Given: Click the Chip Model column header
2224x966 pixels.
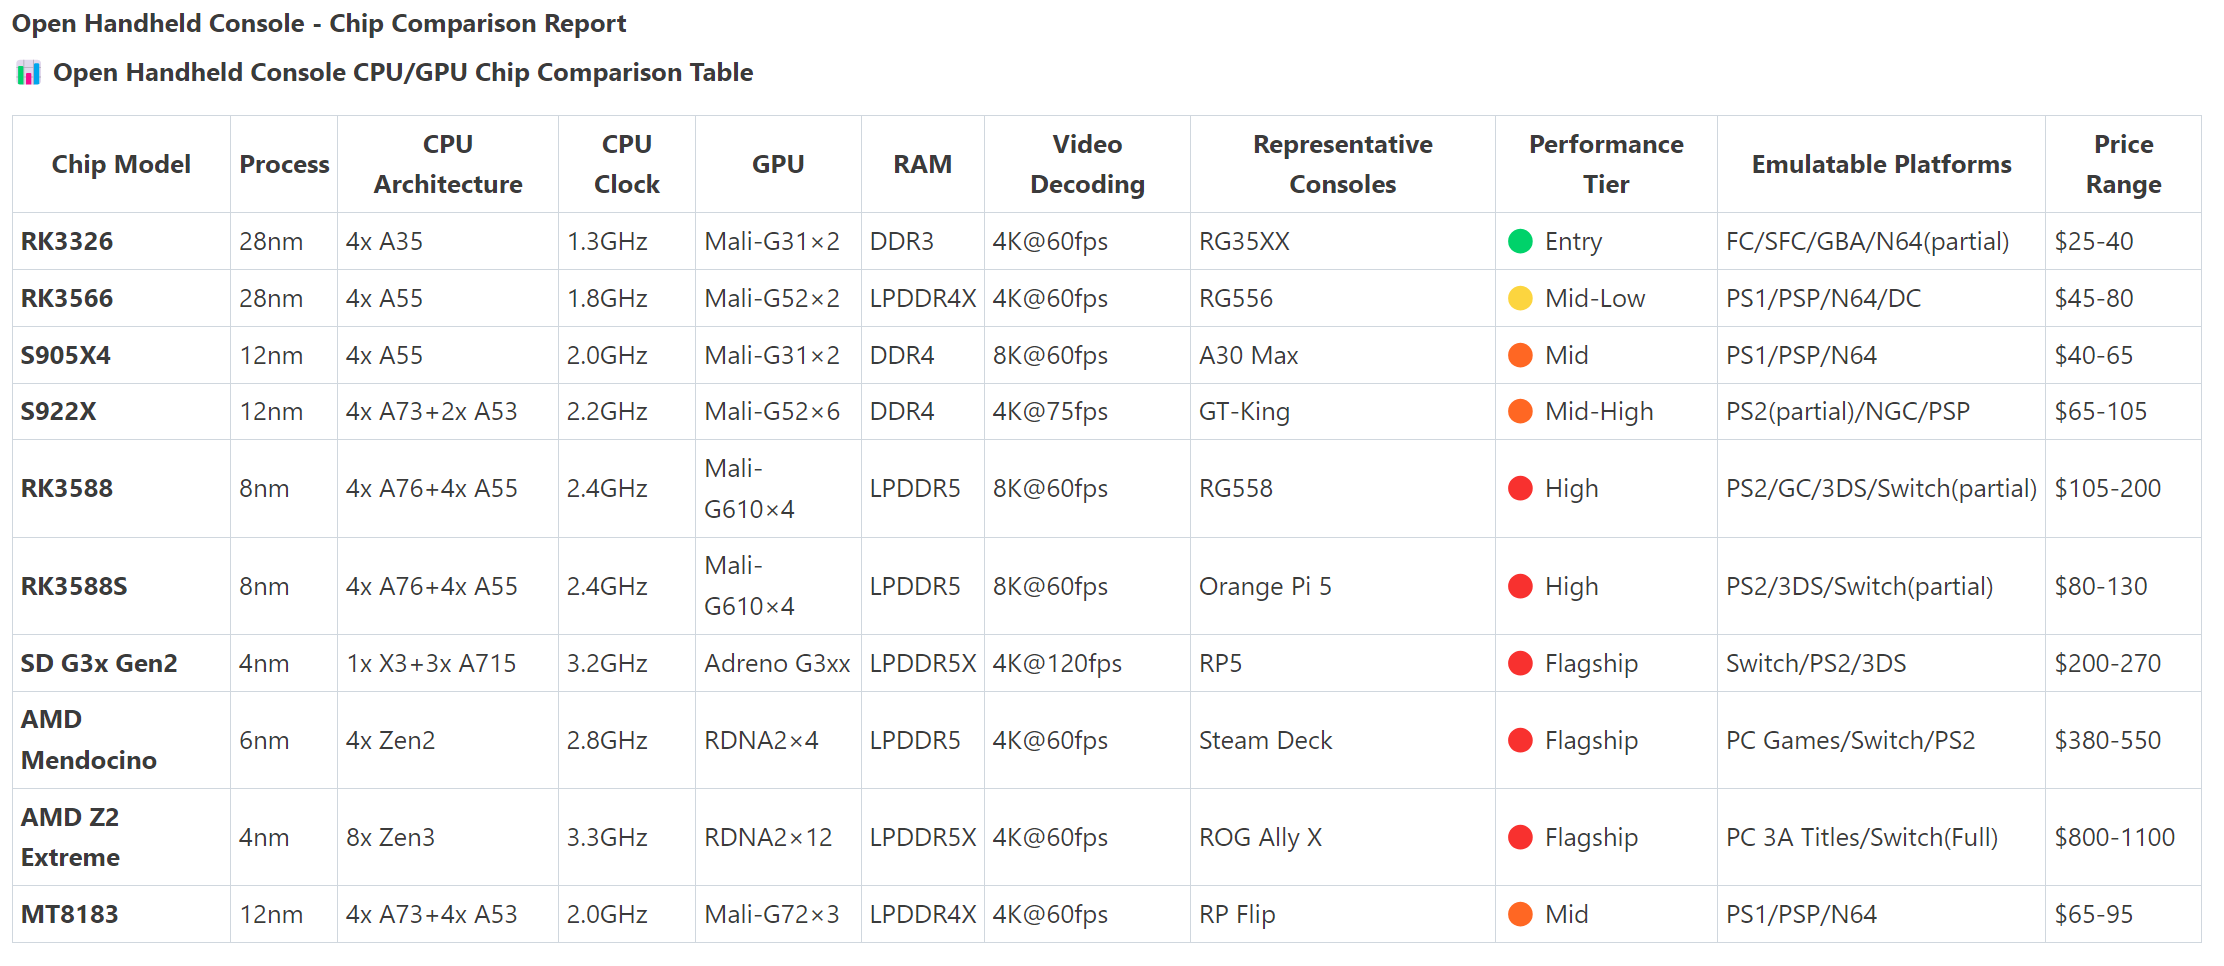Looking at the screenshot, I should [121, 164].
